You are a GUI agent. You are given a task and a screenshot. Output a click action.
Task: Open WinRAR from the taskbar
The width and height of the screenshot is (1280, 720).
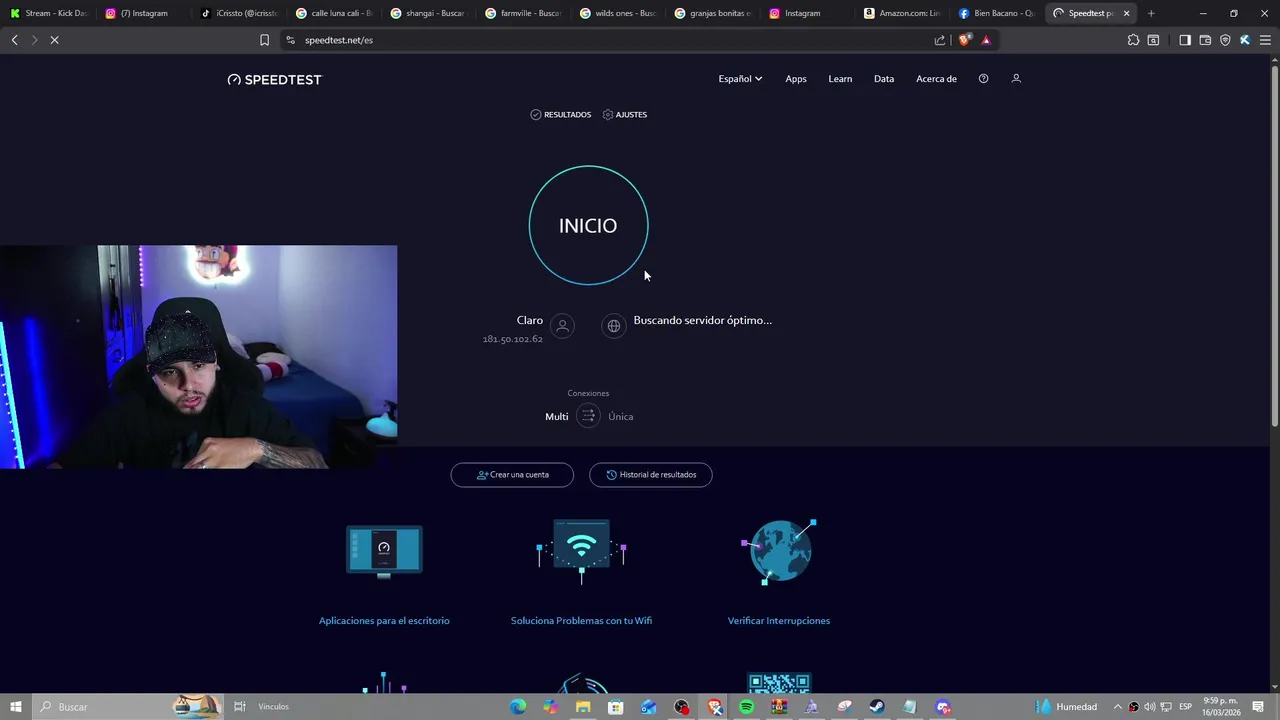click(x=779, y=707)
